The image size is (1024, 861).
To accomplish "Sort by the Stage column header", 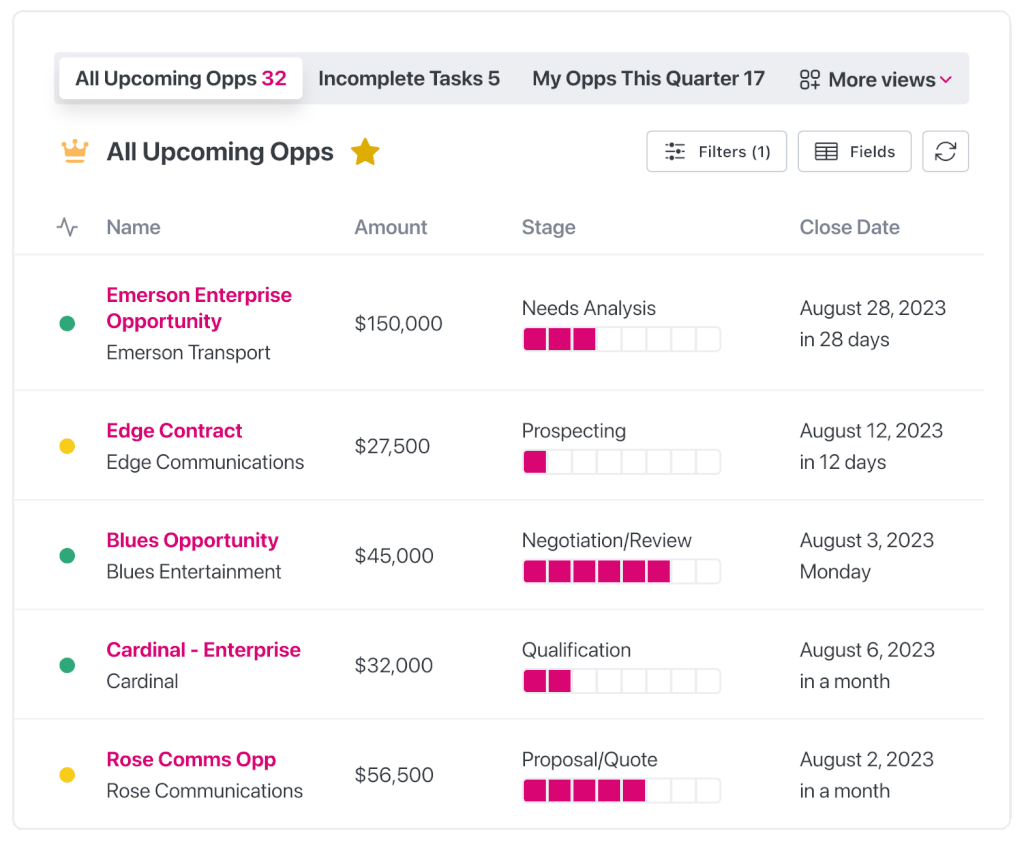I will pyautogui.click(x=549, y=227).
